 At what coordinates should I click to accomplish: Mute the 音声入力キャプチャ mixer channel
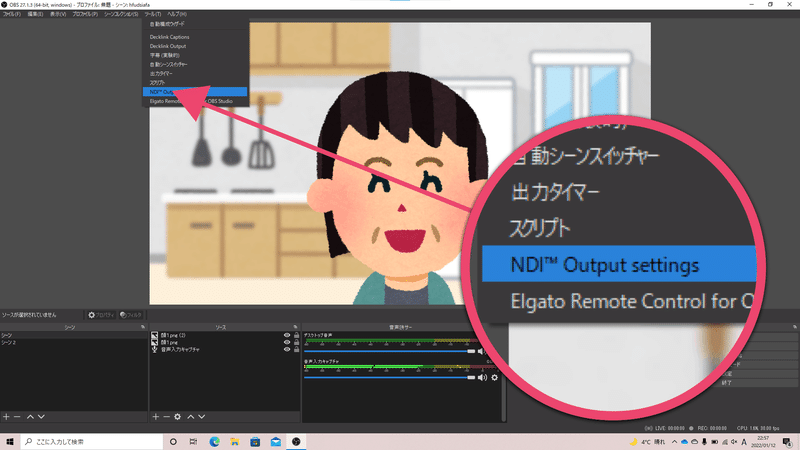(482, 378)
